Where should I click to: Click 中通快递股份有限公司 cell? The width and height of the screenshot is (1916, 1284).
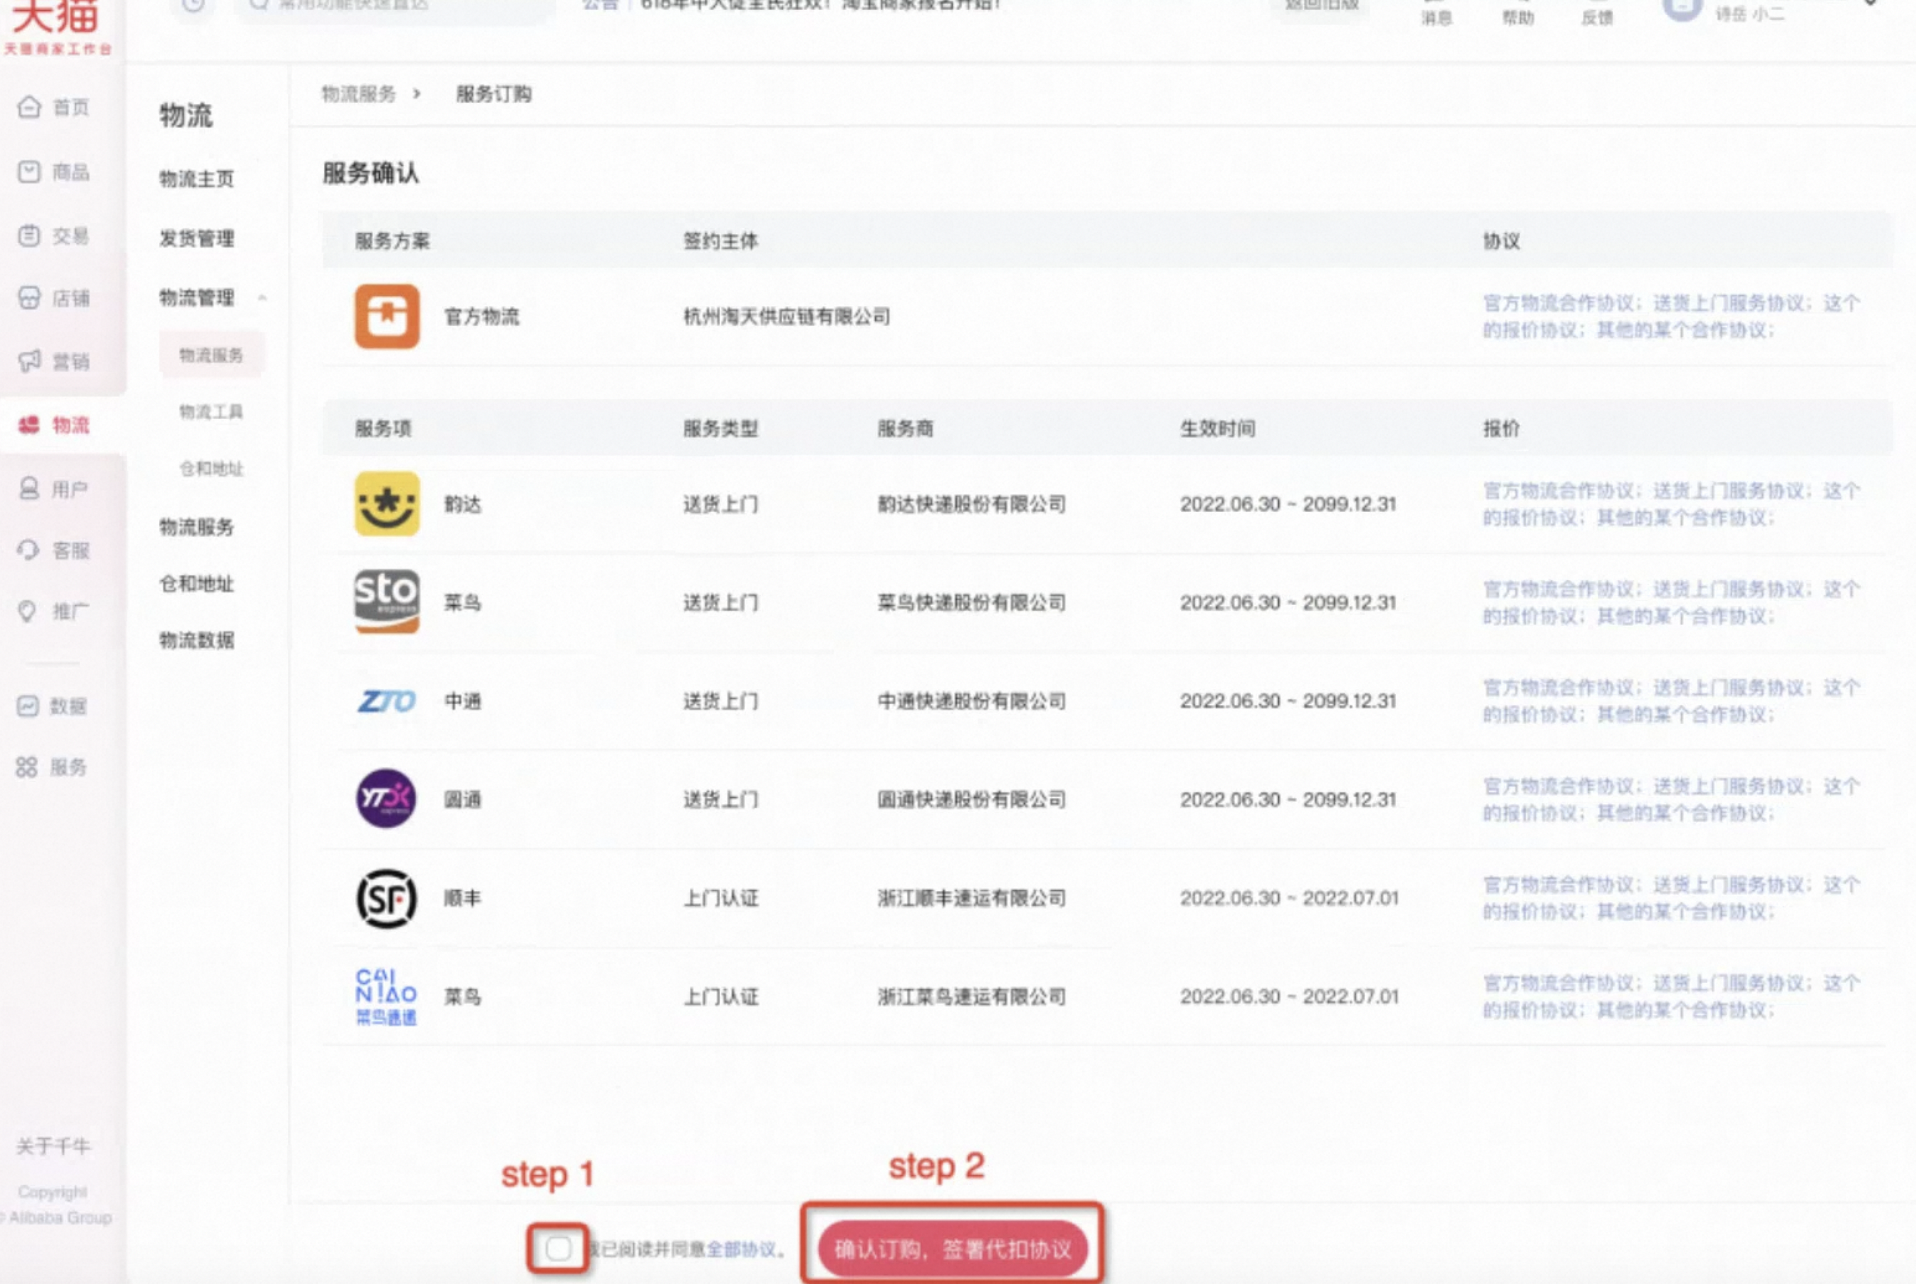coord(972,701)
